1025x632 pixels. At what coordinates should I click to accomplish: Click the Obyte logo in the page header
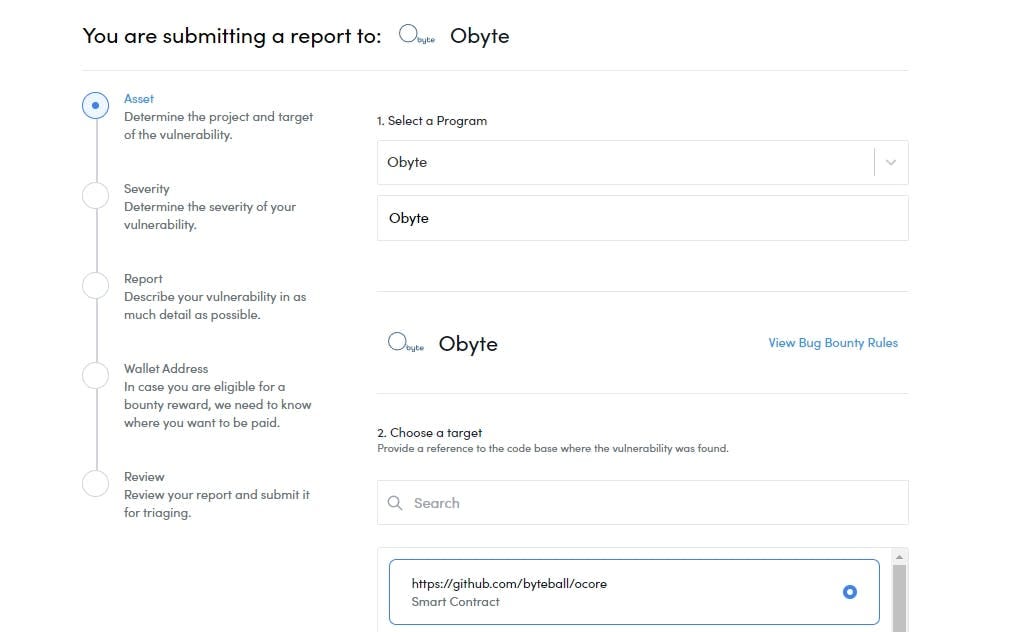coord(416,34)
